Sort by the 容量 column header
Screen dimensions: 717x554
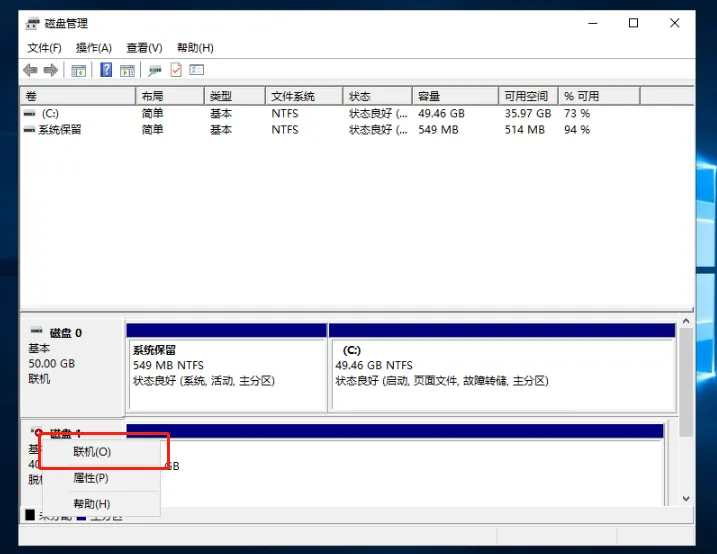pos(455,96)
